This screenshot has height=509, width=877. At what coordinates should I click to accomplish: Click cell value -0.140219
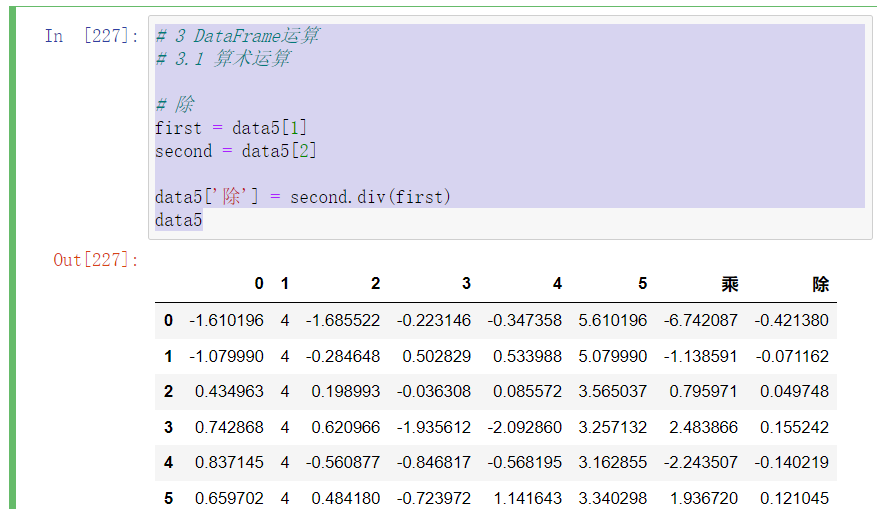[791, 463]
